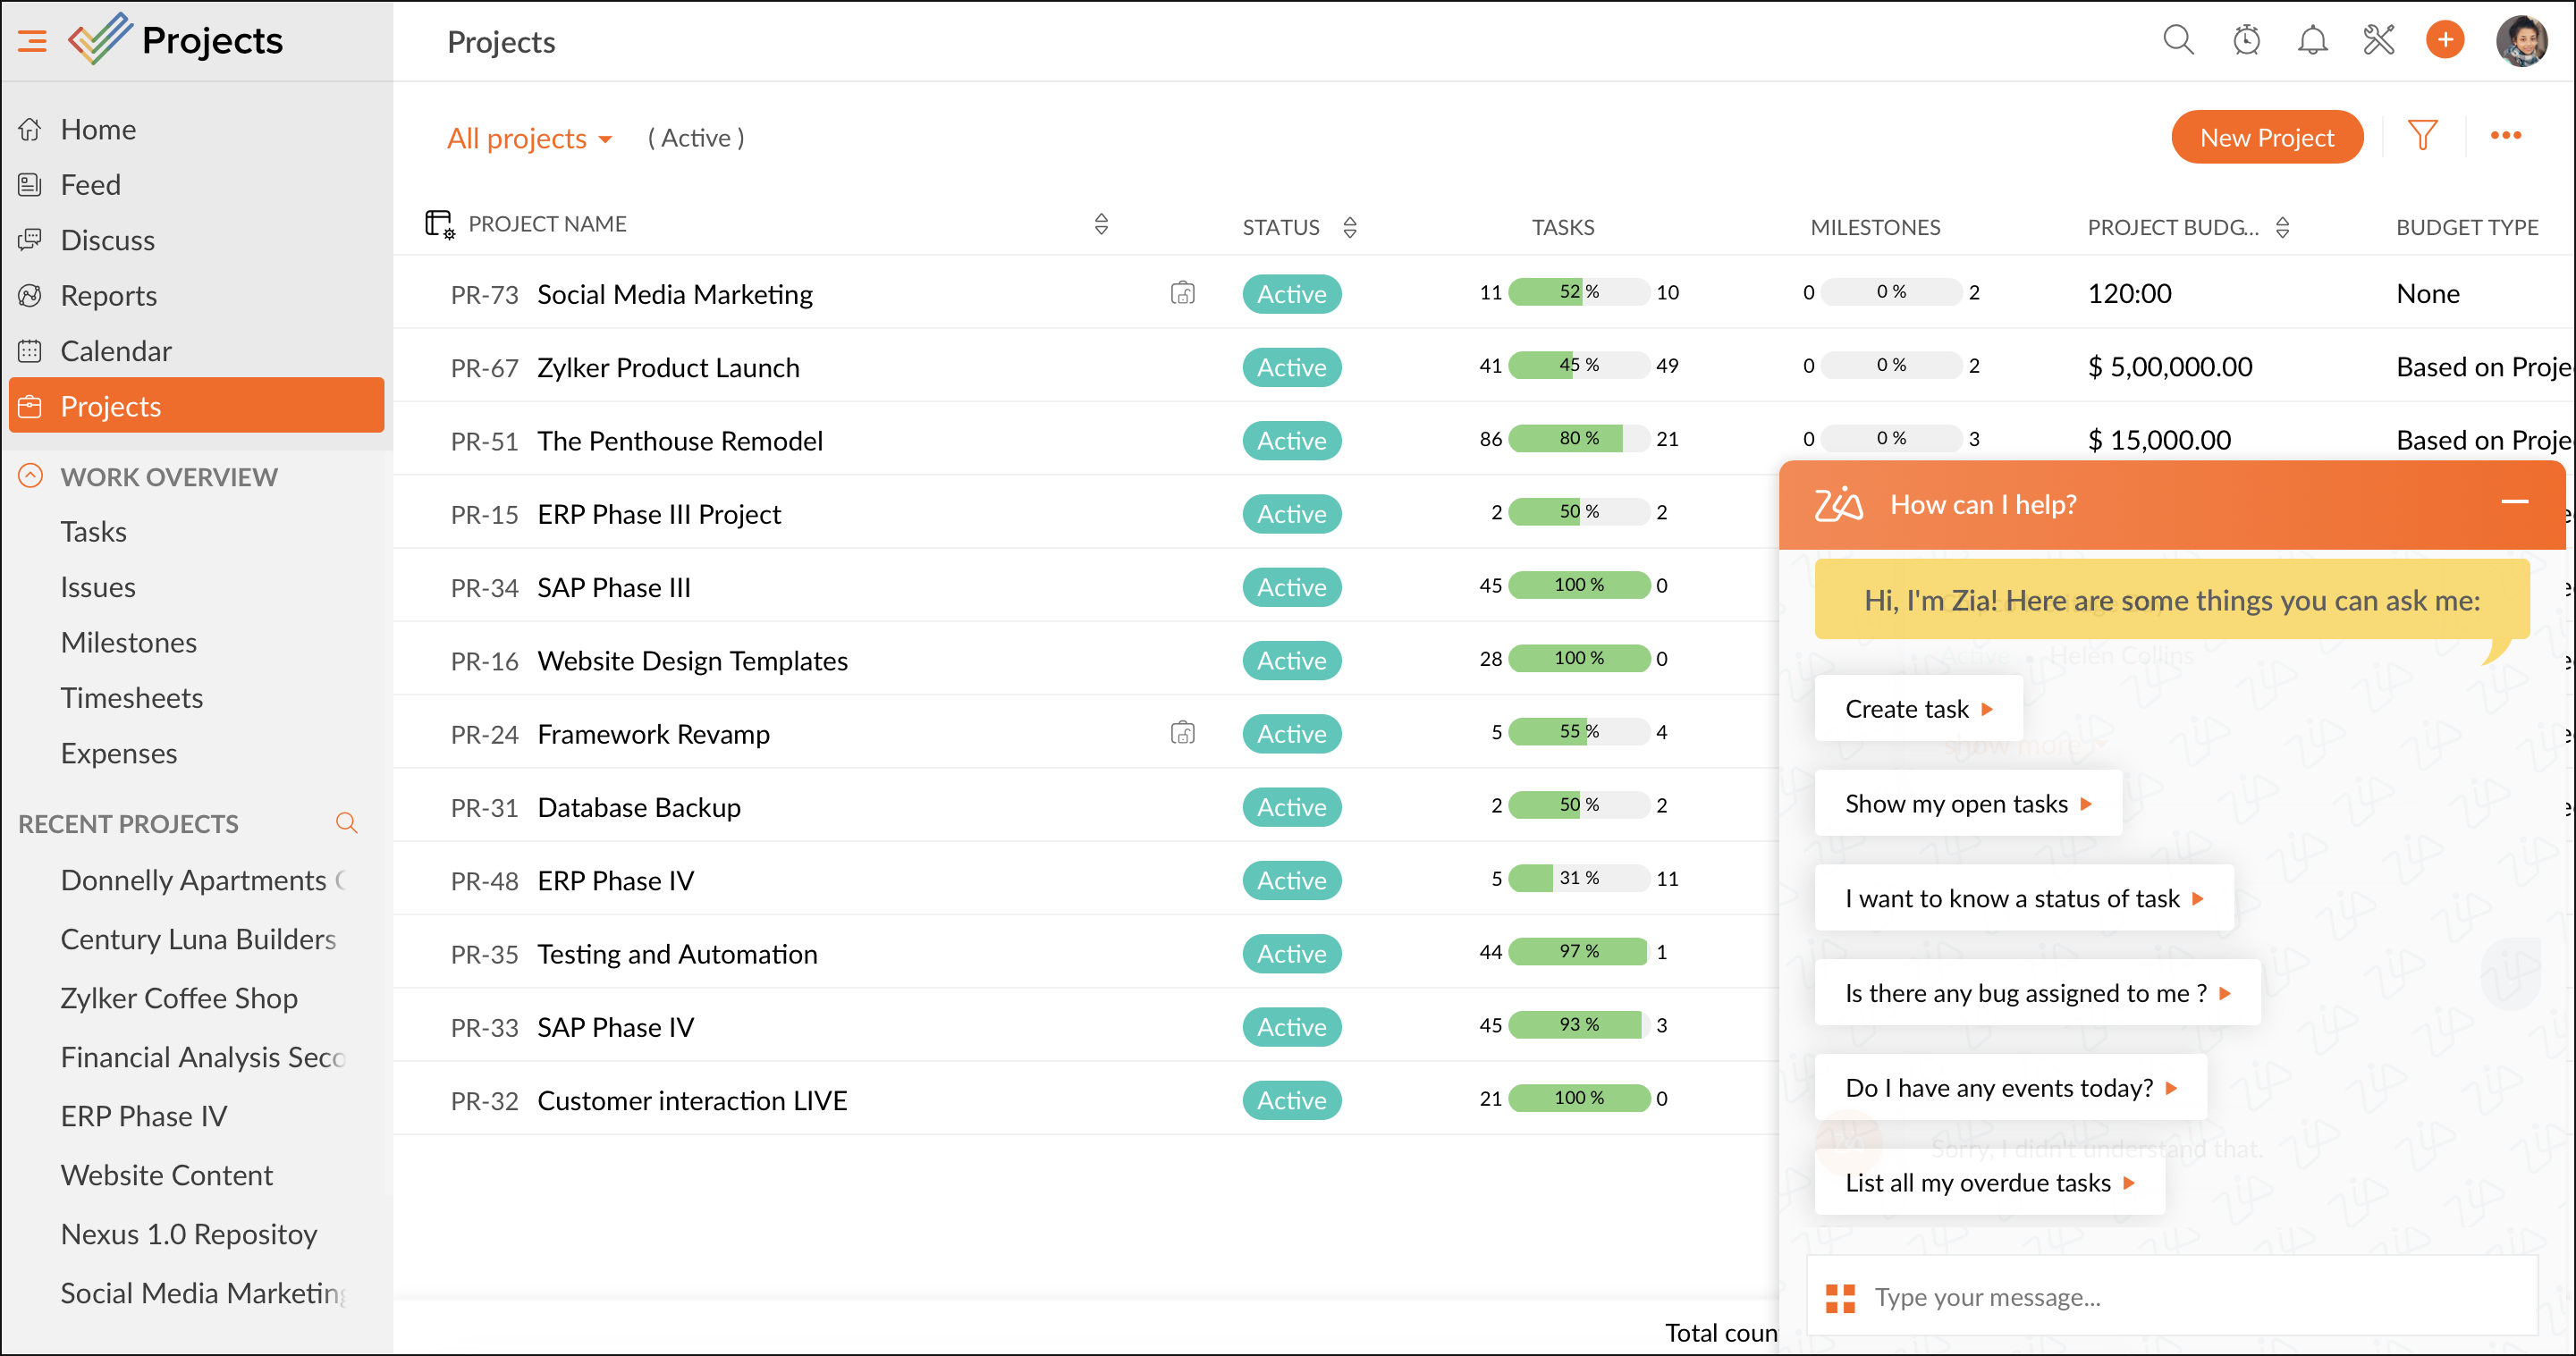Image resolution: width=2576 pixels, height=1356 pixels.
Task: Click the lock icon on Social Media Marketing row
Action: click(x=1182, y=293)
